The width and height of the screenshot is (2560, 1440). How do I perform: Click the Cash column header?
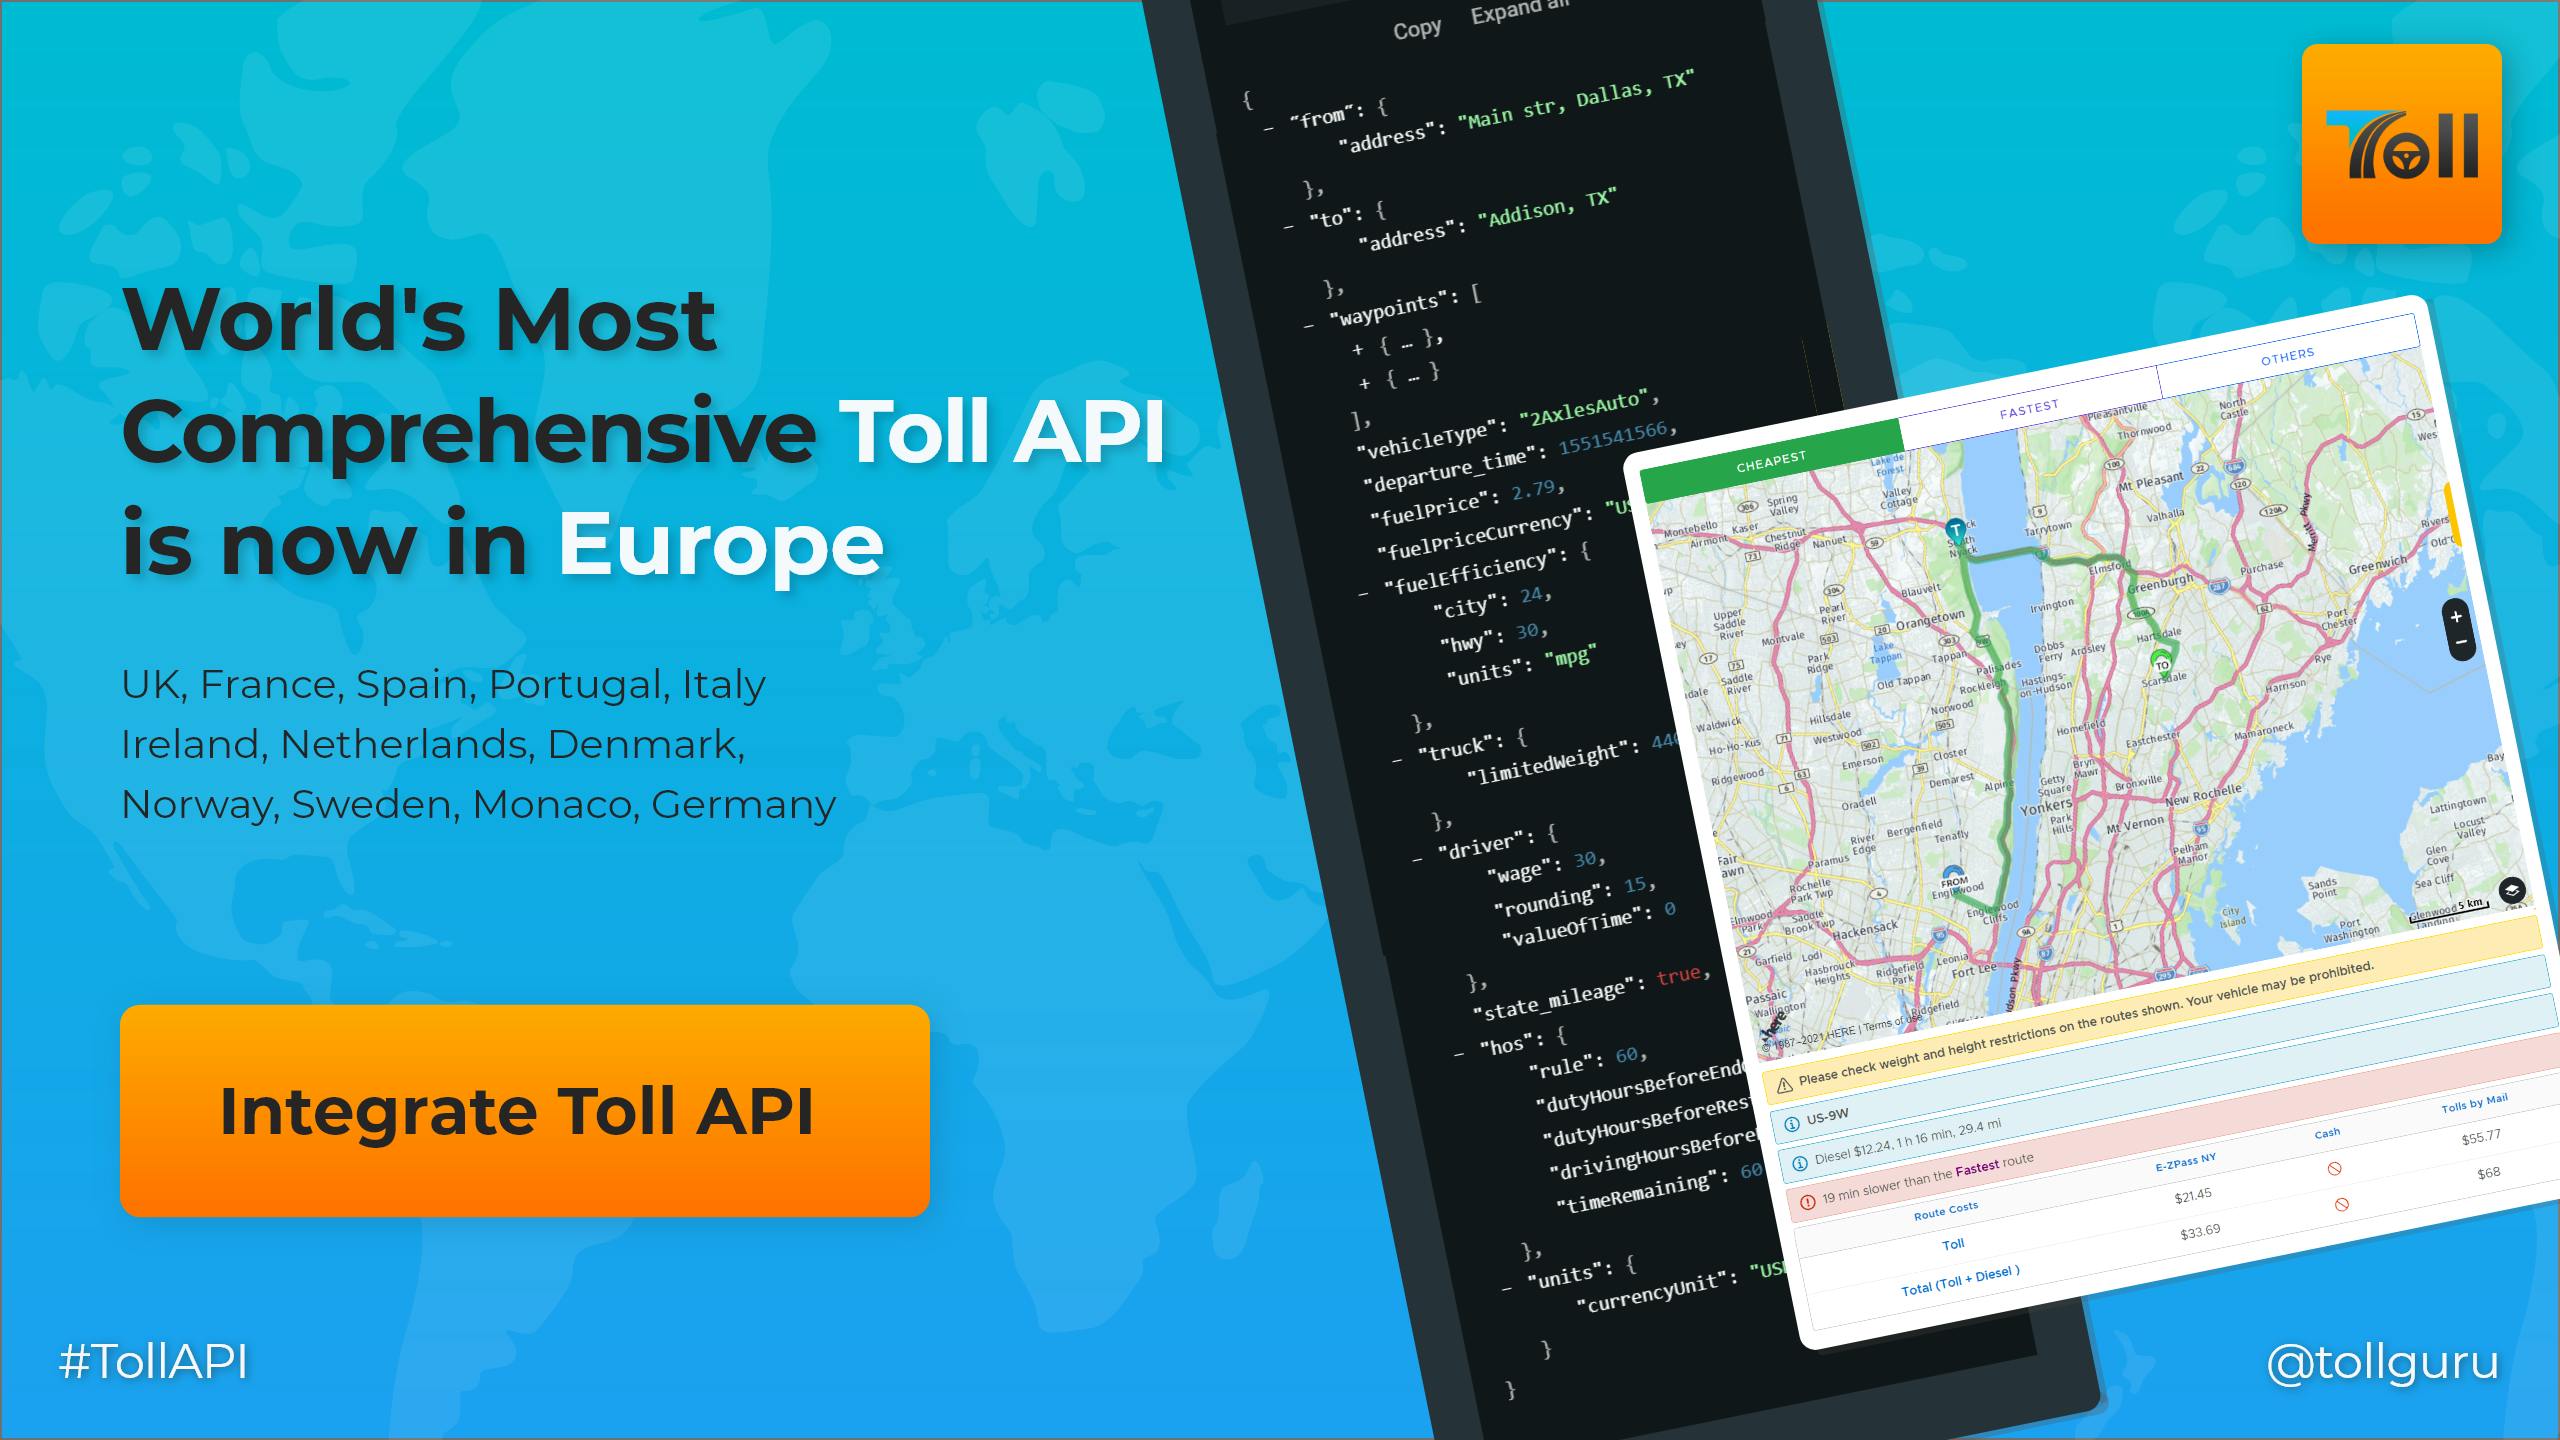pyautogui.click(x=2327, y=1133)
